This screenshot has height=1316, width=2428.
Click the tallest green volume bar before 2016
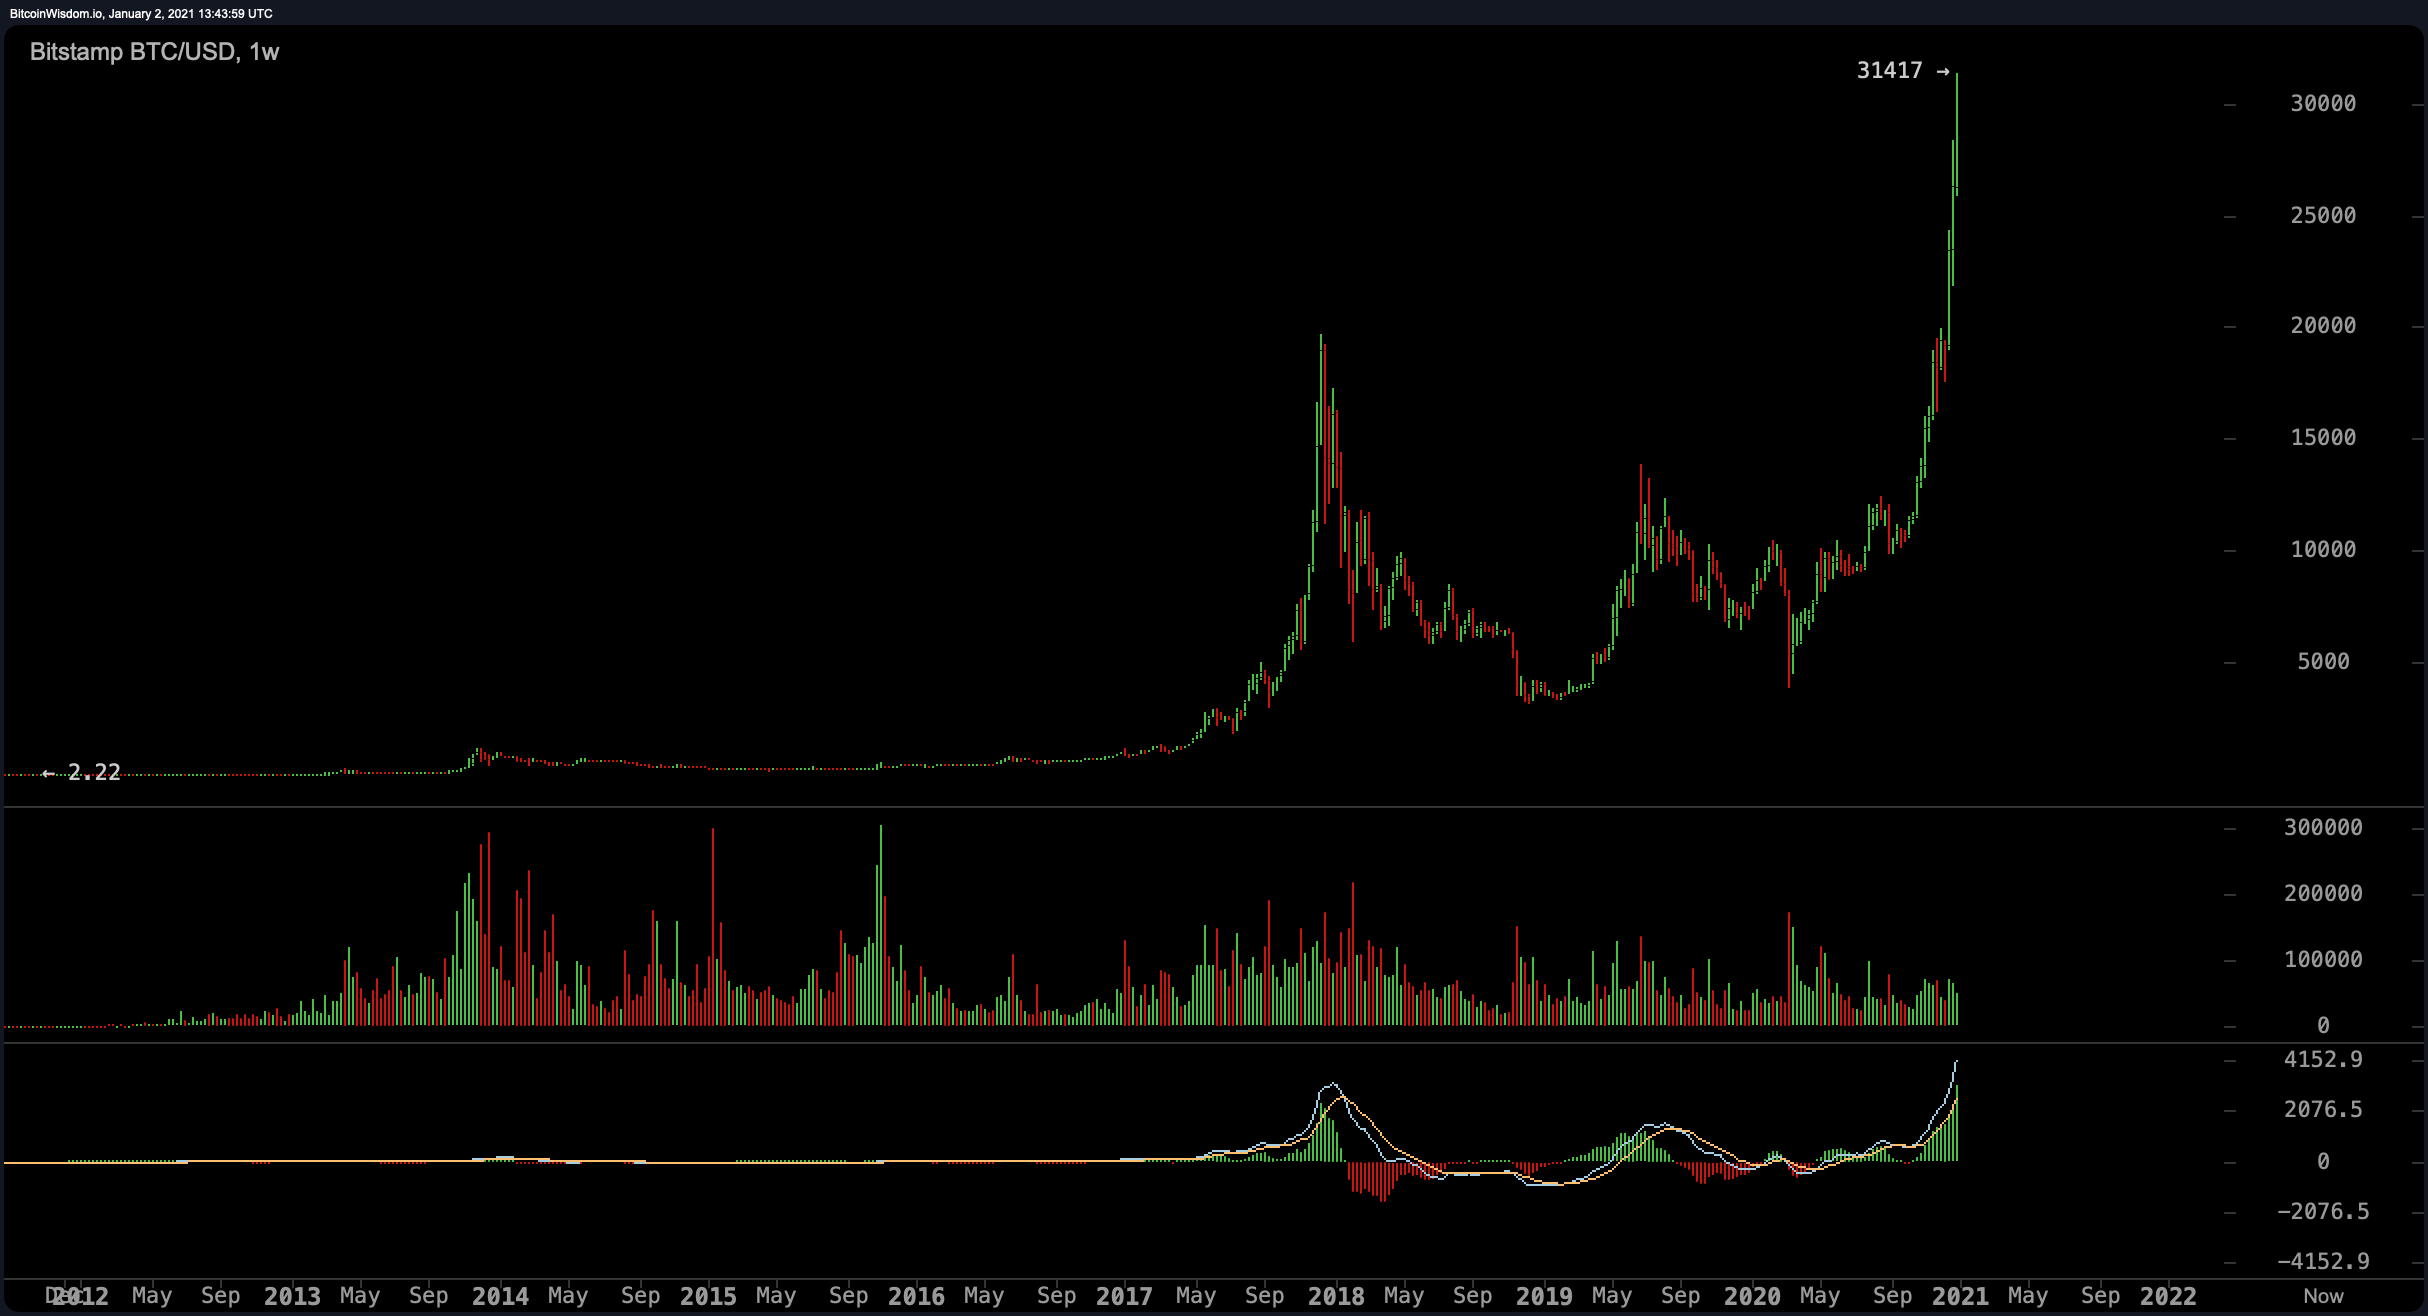[880, 925]
